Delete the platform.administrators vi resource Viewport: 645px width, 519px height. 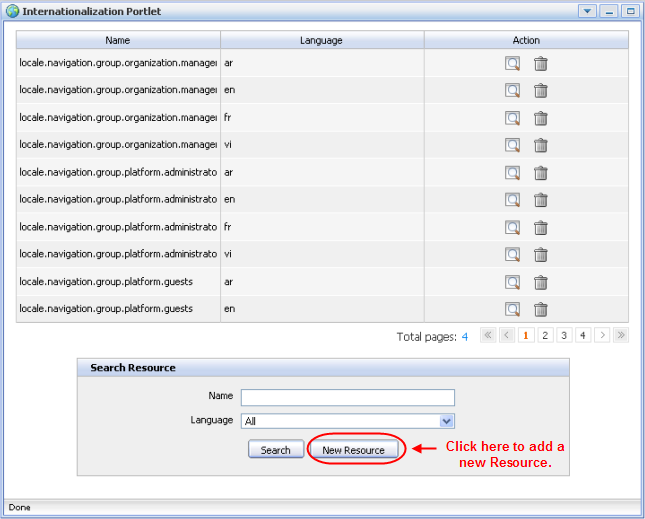click(540, 255)
